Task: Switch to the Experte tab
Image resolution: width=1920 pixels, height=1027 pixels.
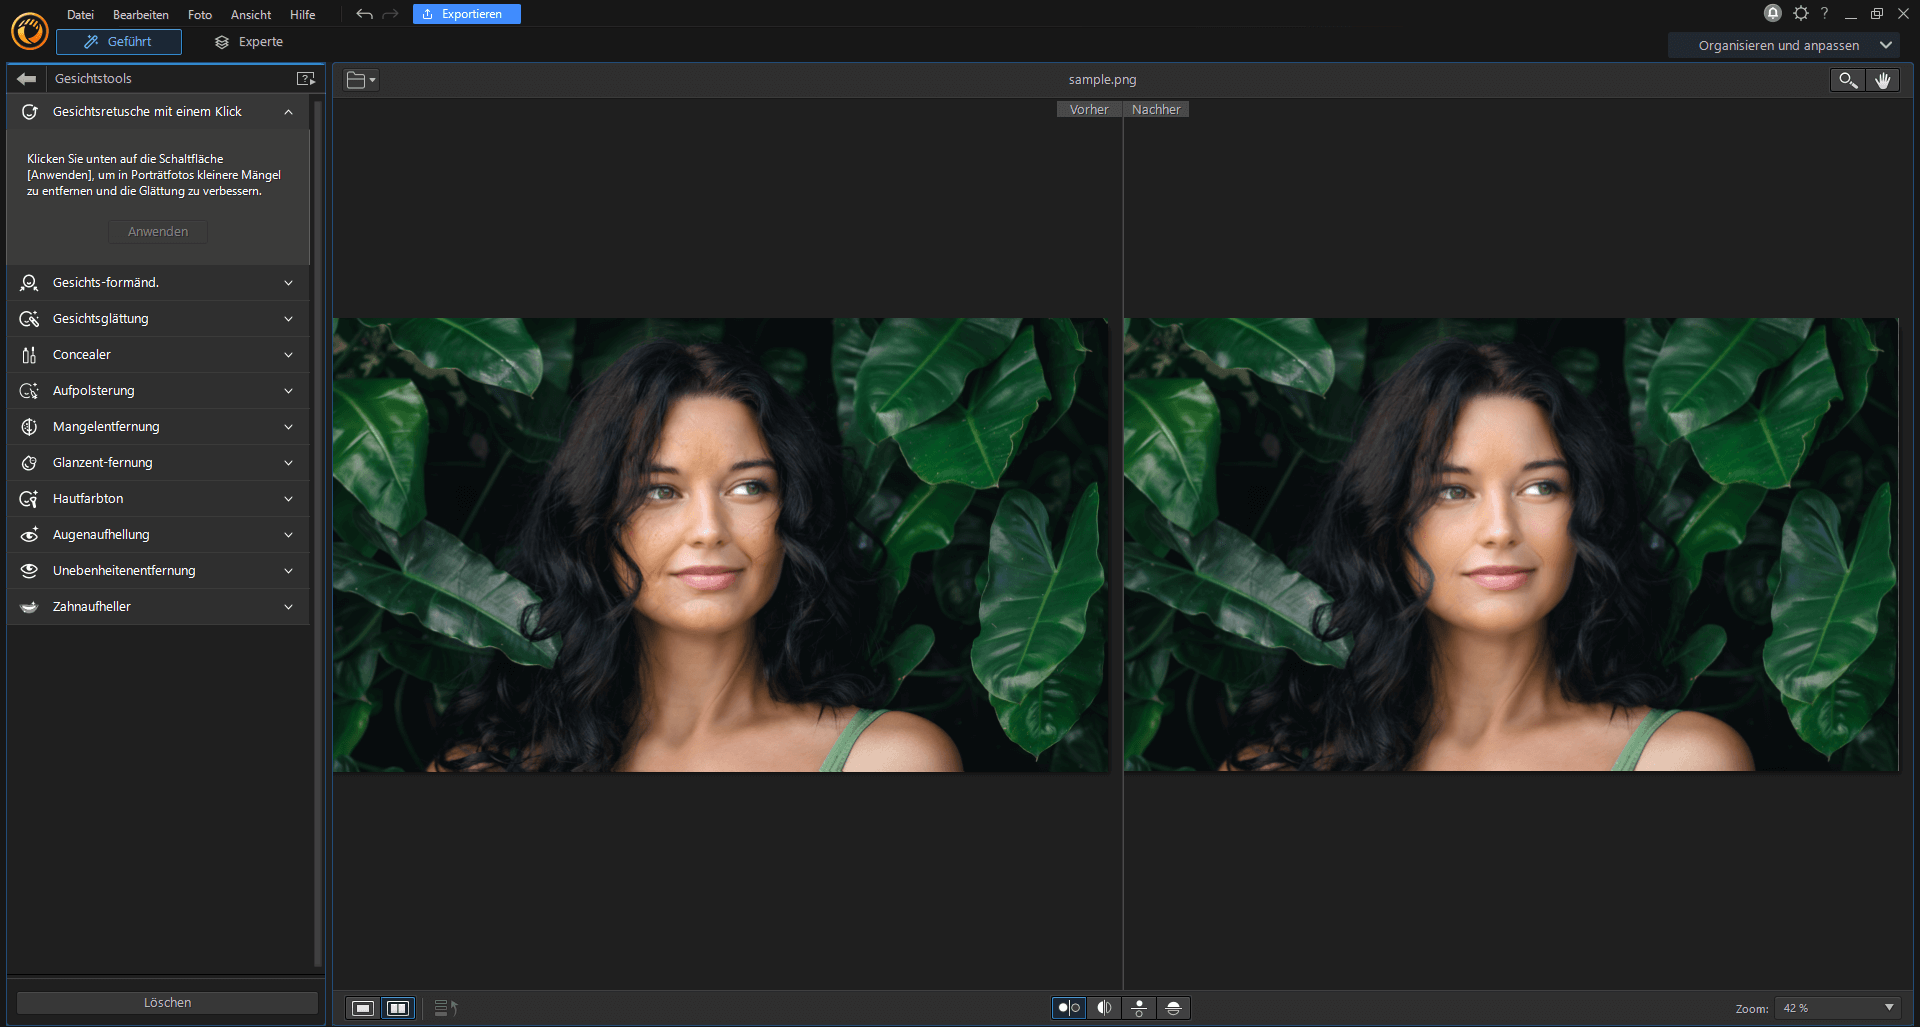Action: coord(249,41)
